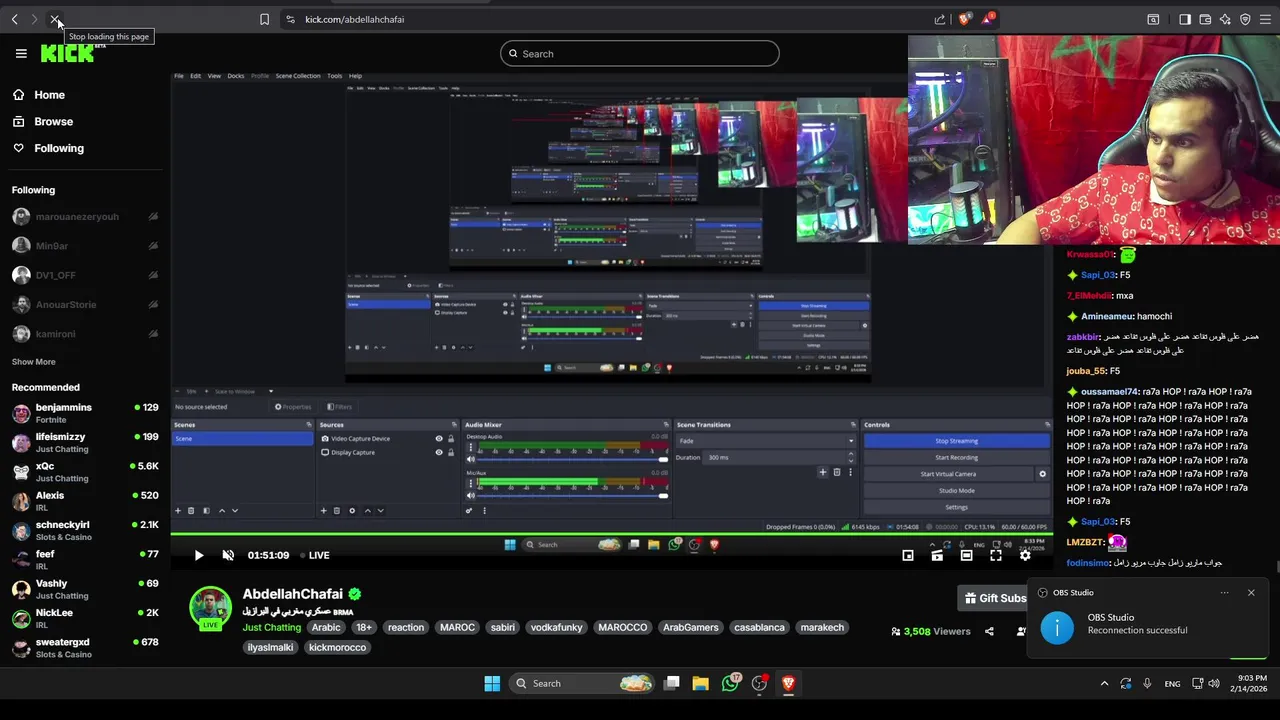Viewport: 1280px width, 720px height.
Task: Open the taskbar volume icon
Action: [1214, 684]
